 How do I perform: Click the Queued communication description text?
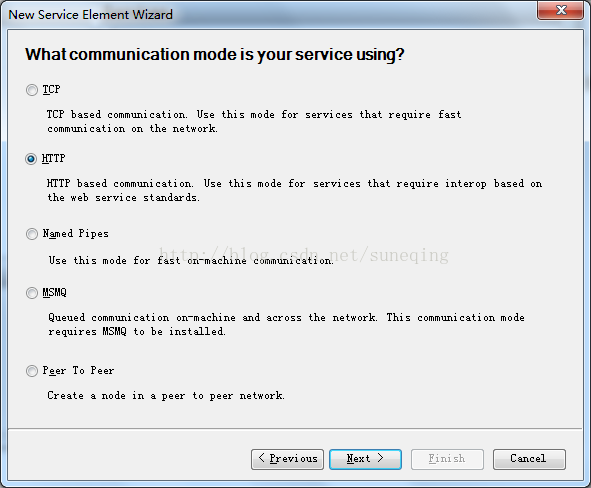point(286,324)
